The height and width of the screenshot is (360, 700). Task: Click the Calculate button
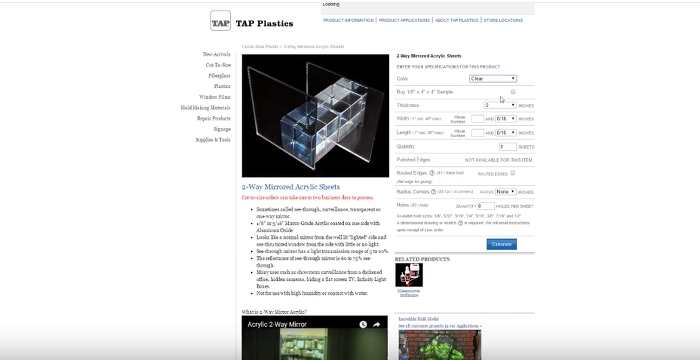502,244
